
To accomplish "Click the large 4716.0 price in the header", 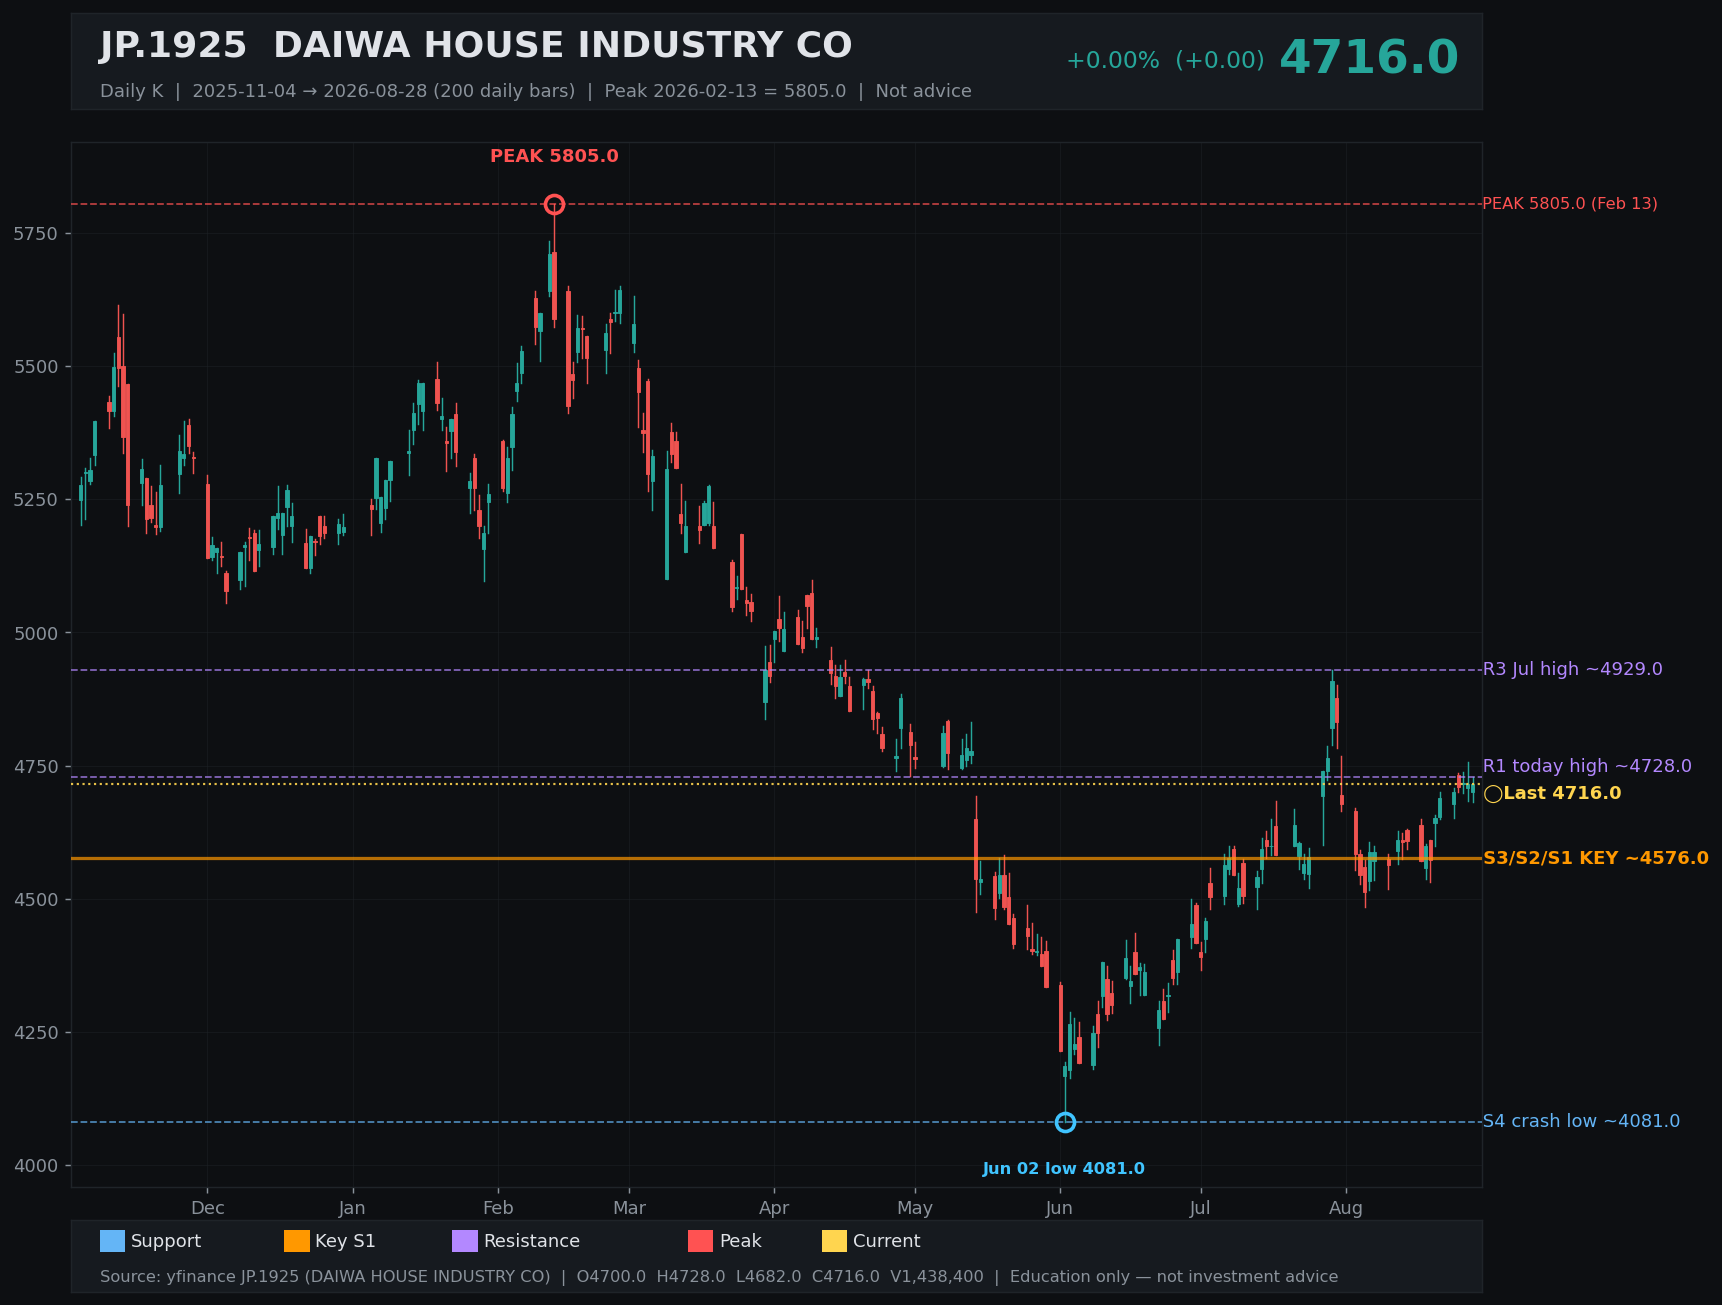I will coord(1369,58).
